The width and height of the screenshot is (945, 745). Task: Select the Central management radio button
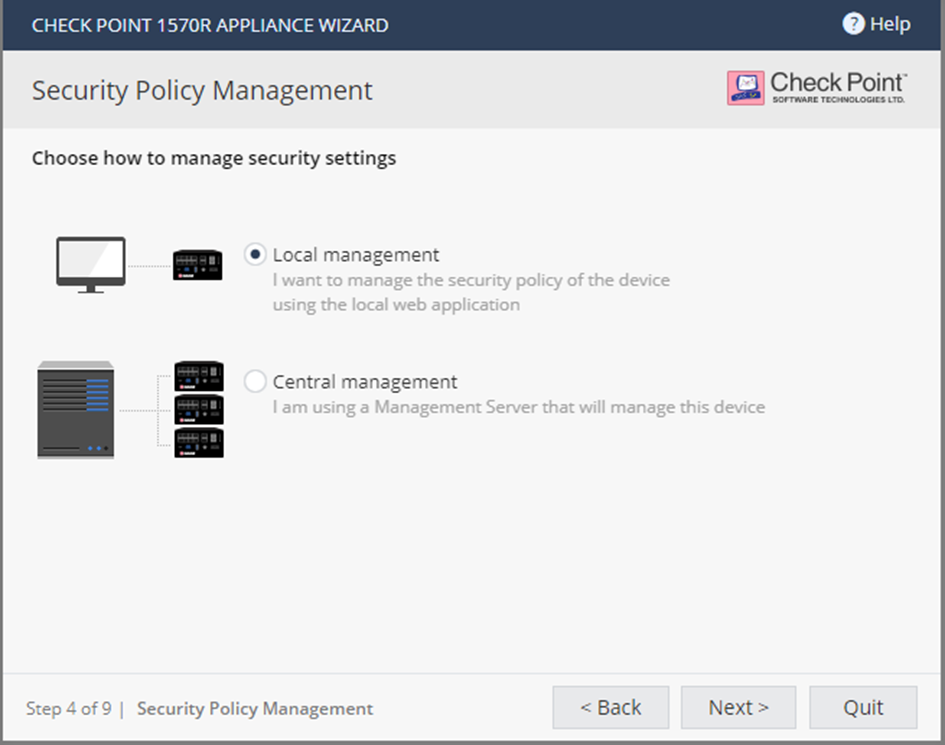tap(255, 381)
